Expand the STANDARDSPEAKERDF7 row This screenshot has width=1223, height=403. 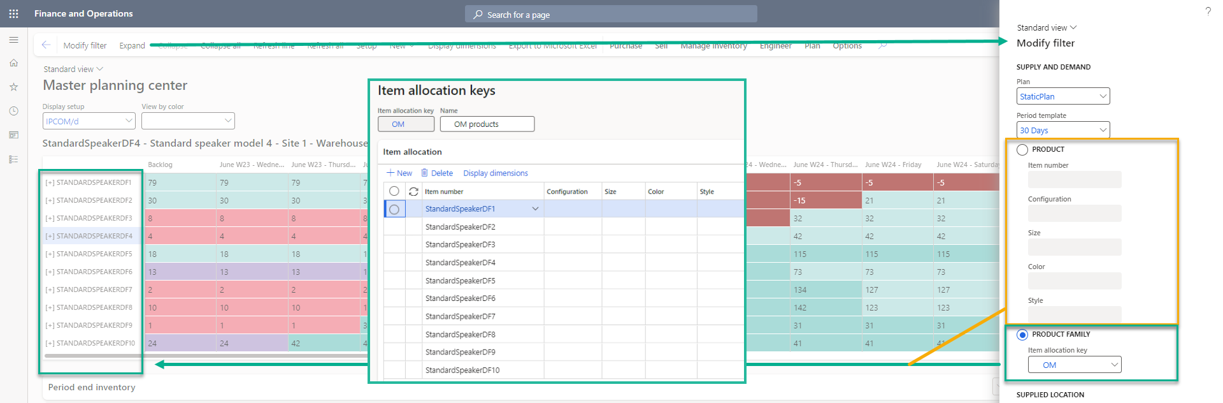pos(49,290)
